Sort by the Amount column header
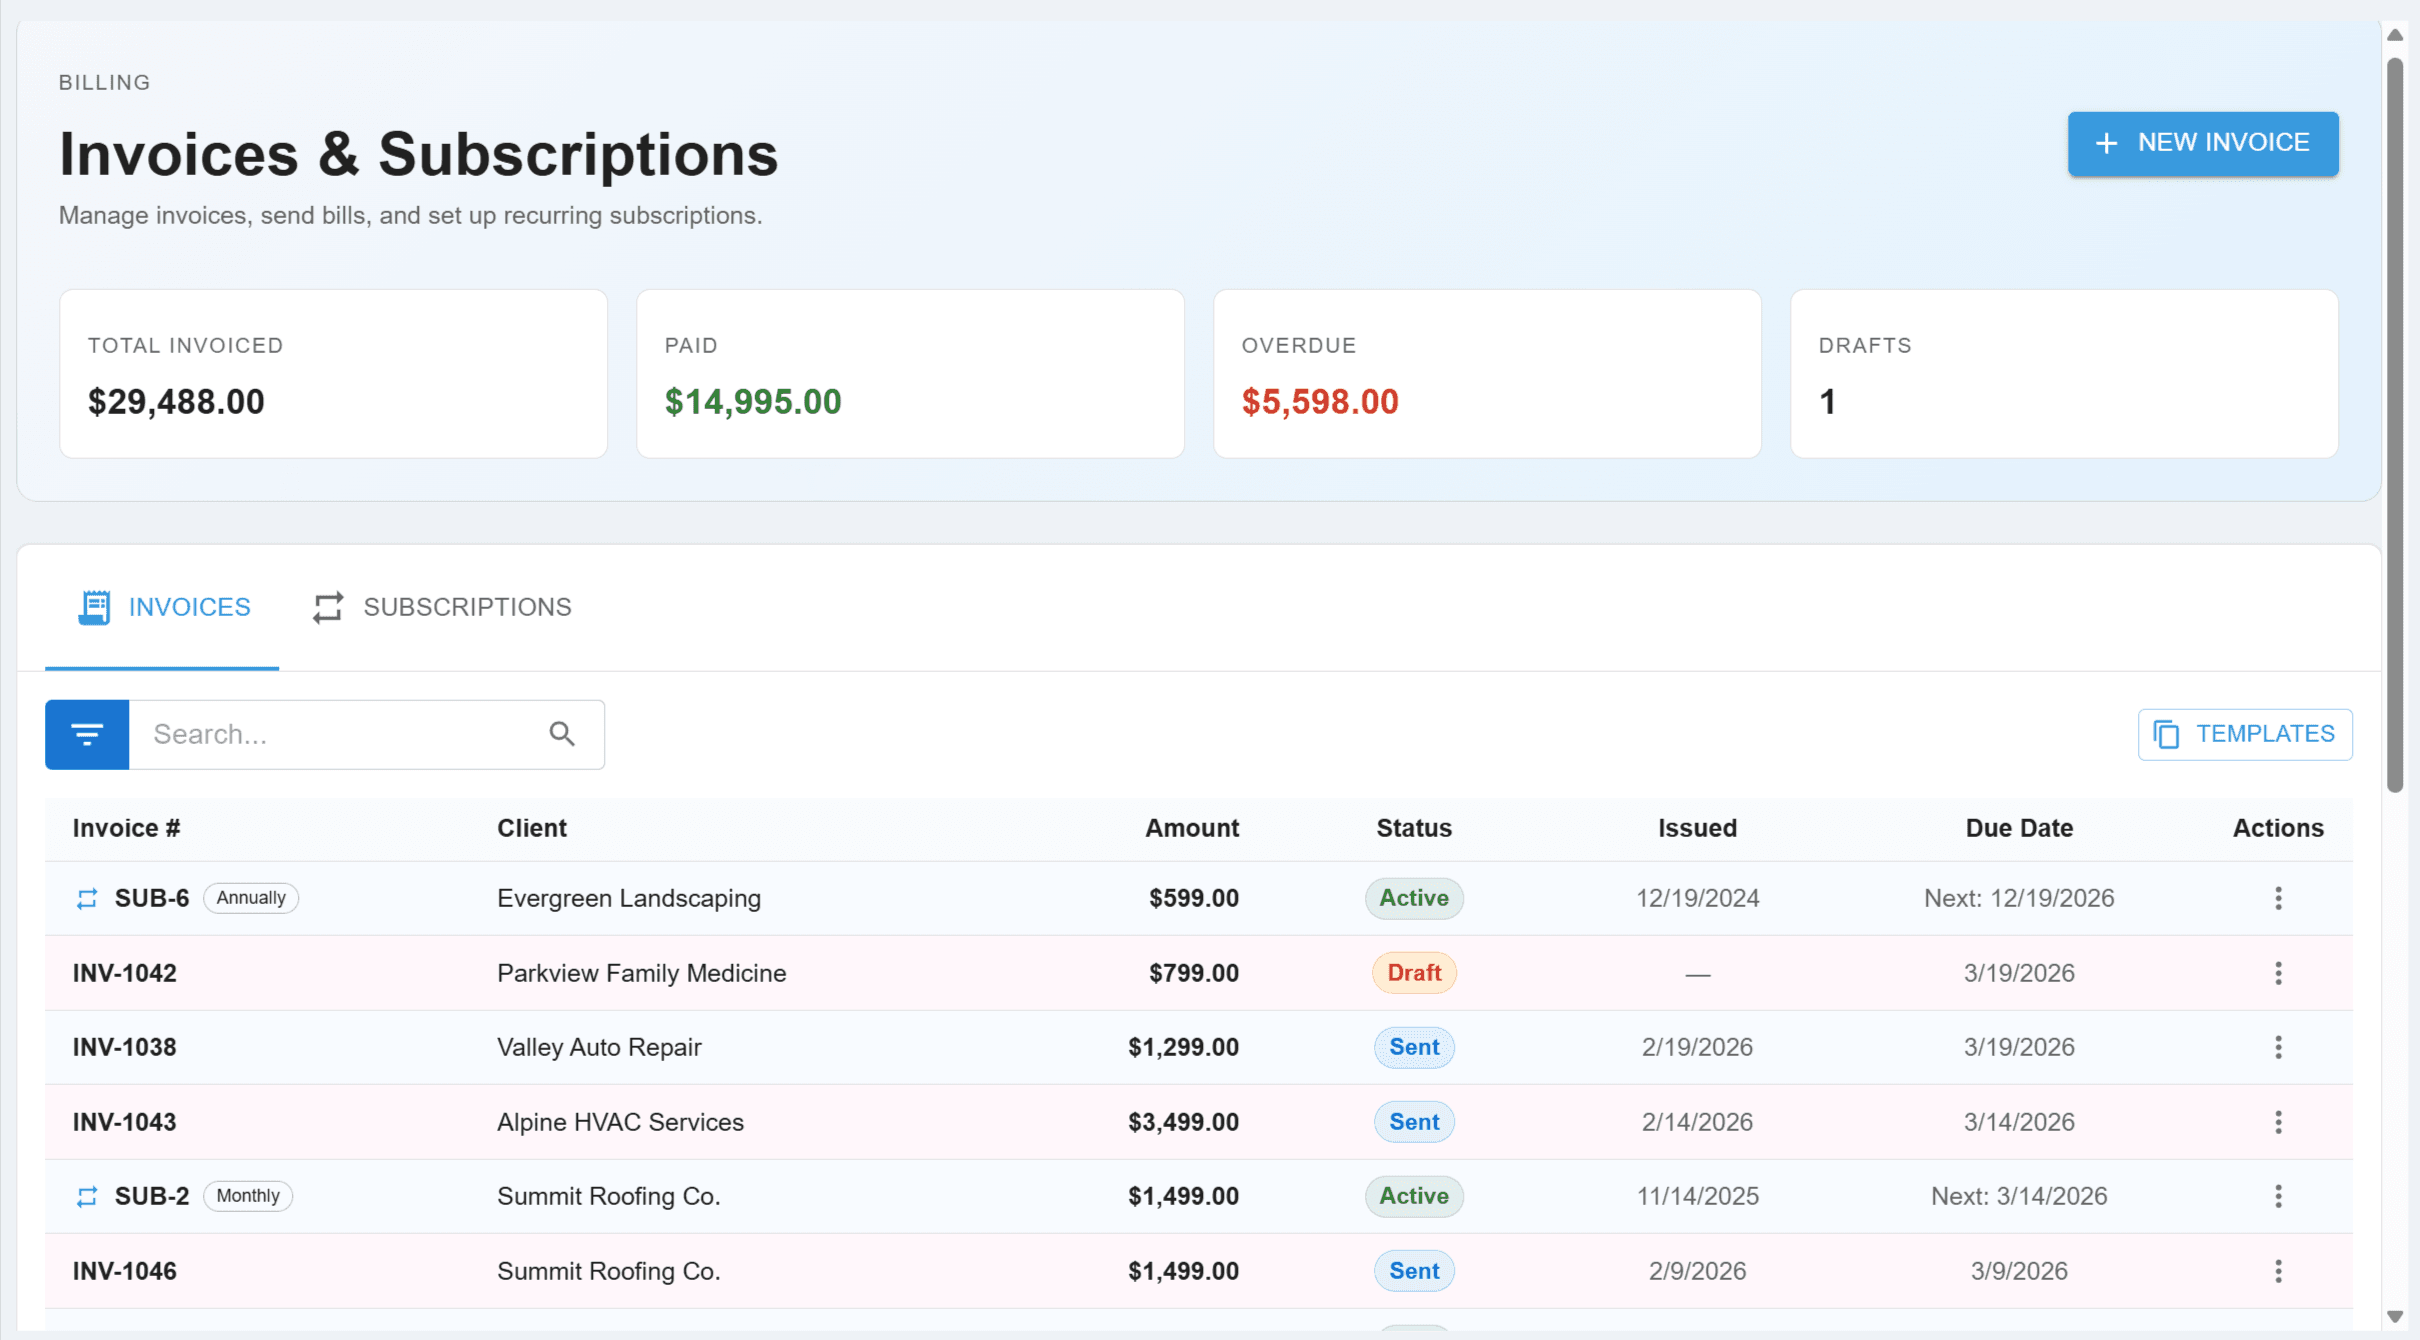 click(1192, 828)
